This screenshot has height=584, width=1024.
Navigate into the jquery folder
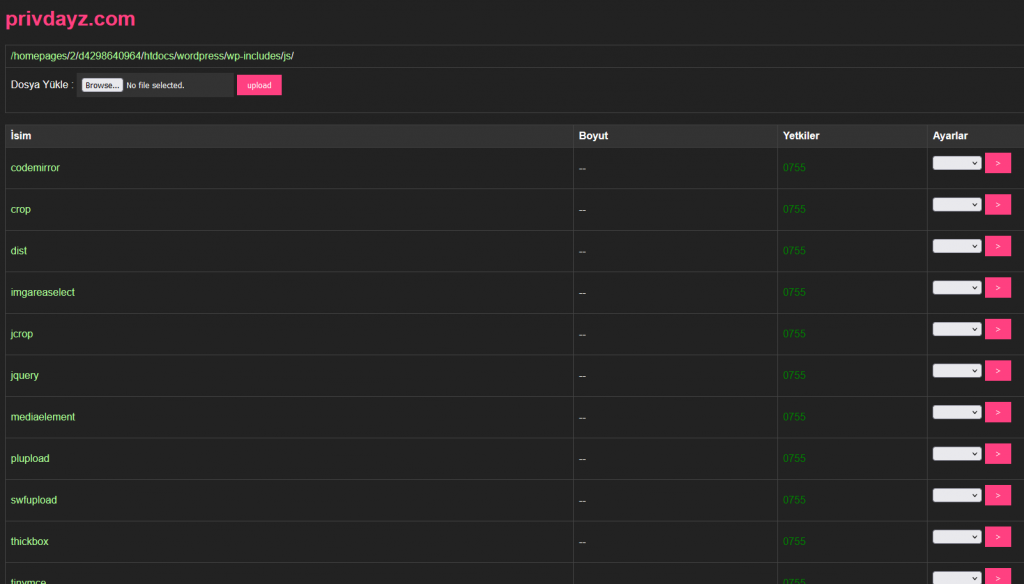25,375
